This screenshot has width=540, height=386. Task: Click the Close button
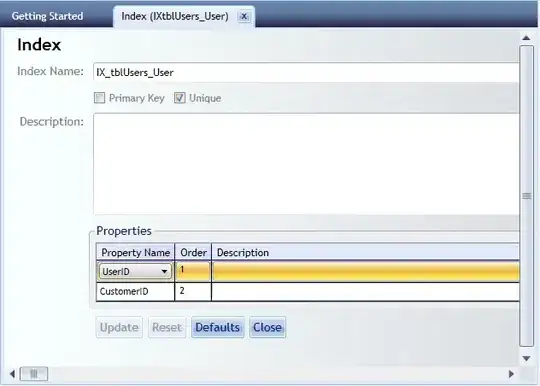pyautogui.click(x=268, y=327)
